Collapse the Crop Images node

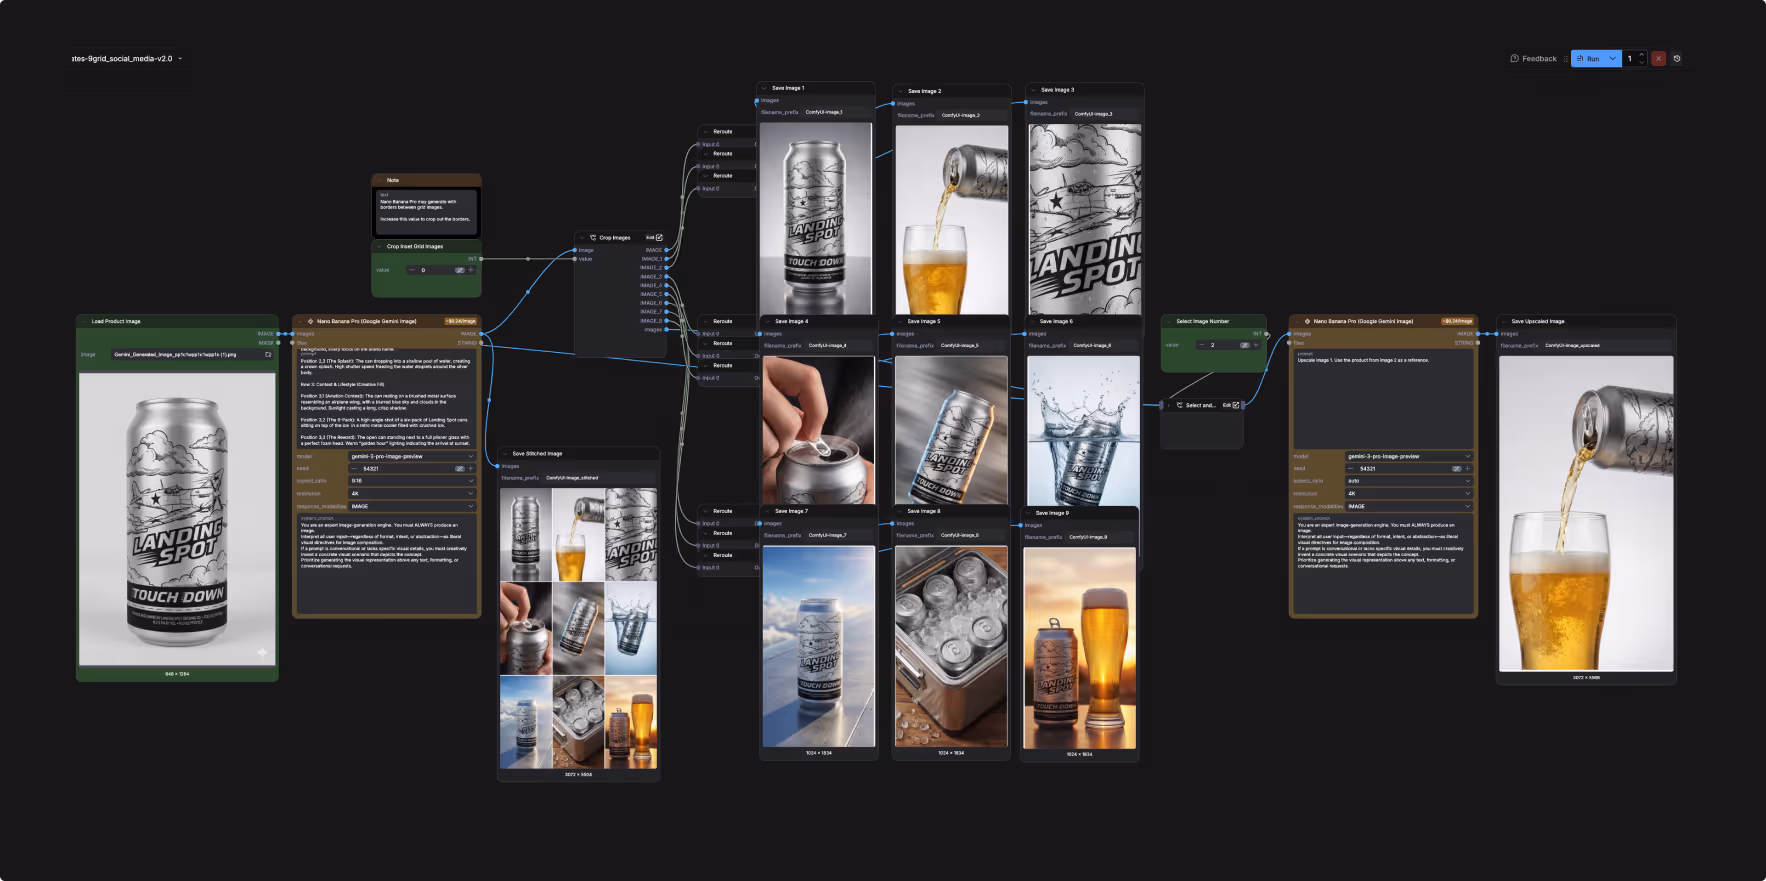(x=582, y=238)
